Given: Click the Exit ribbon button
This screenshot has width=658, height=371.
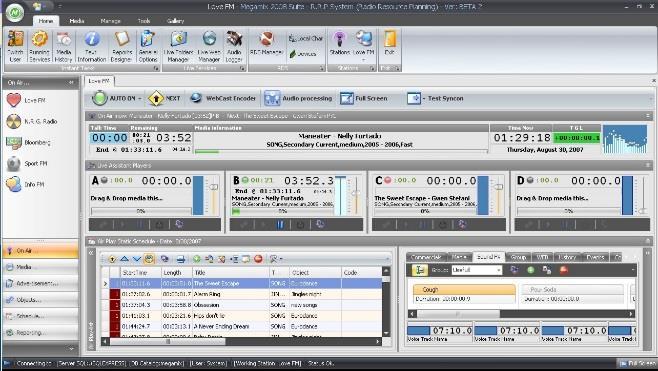Looking at the screenshot, I should click(x=389, y=44).
